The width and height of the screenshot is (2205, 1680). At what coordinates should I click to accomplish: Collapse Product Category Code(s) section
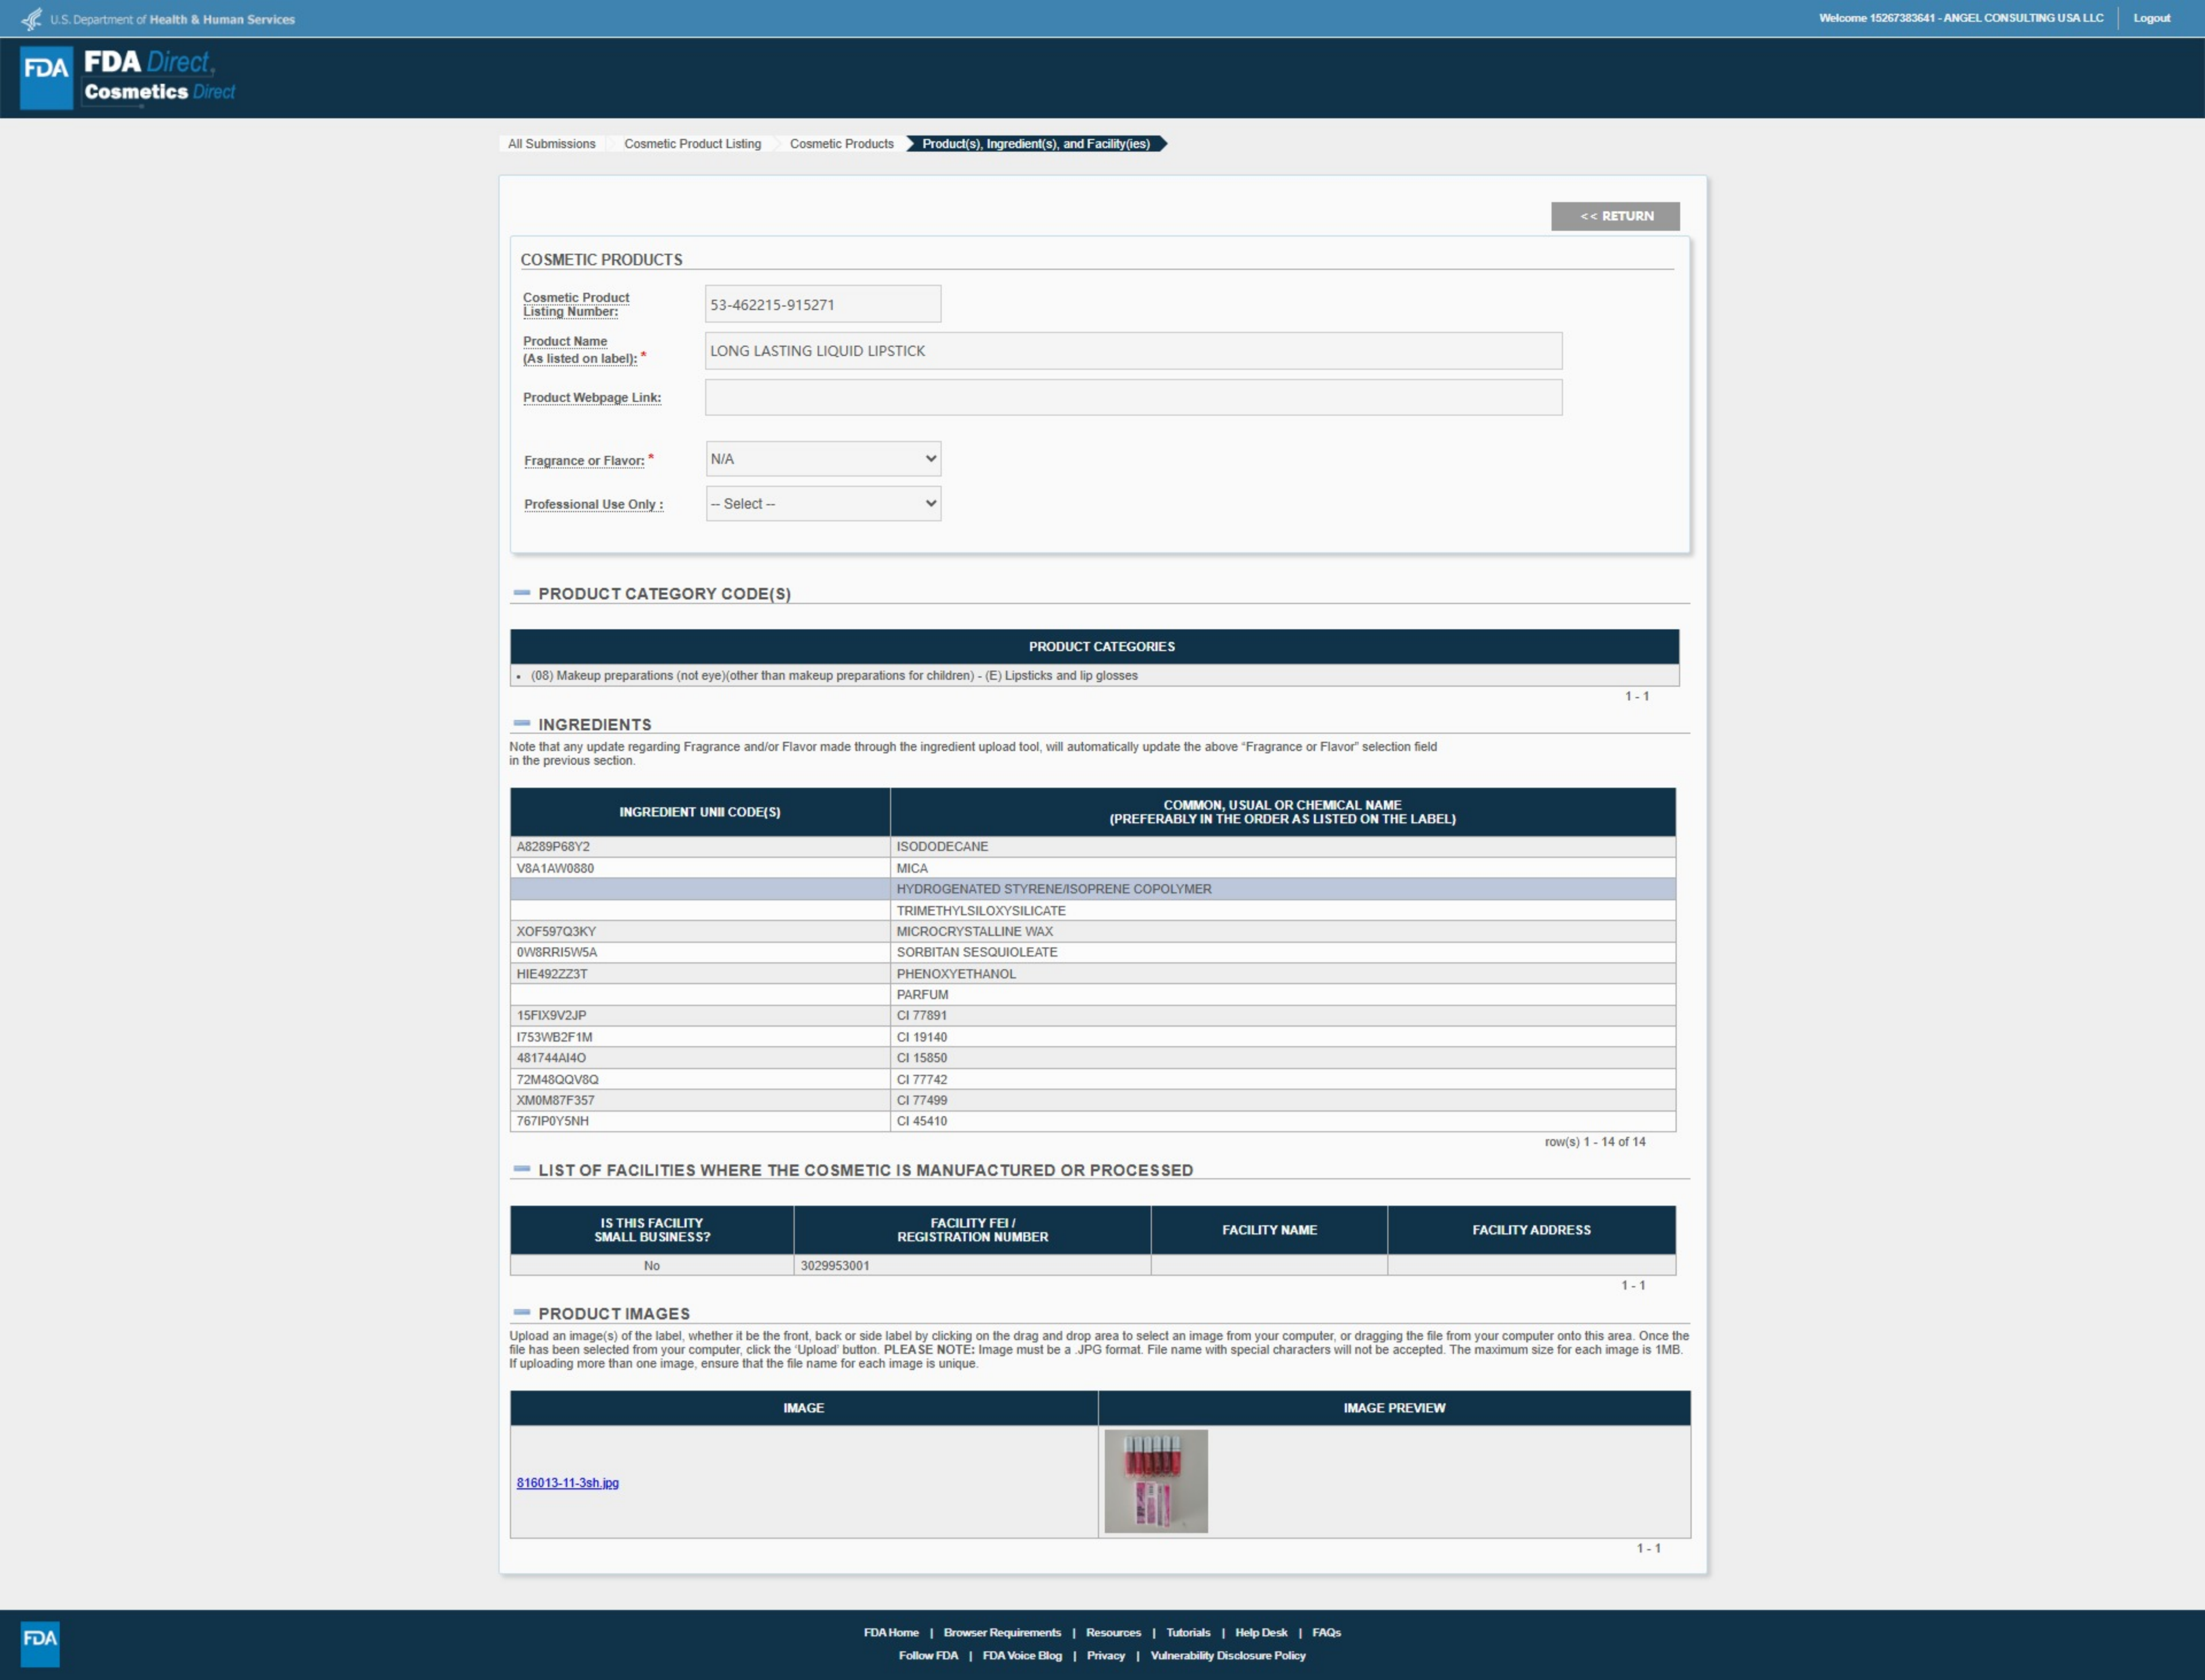pos(522,593)
